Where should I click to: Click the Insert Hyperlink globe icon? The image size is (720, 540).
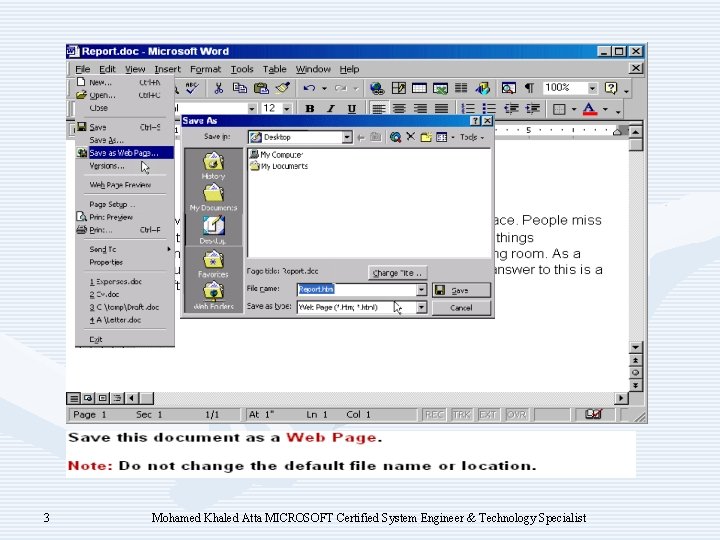(377, 88)
